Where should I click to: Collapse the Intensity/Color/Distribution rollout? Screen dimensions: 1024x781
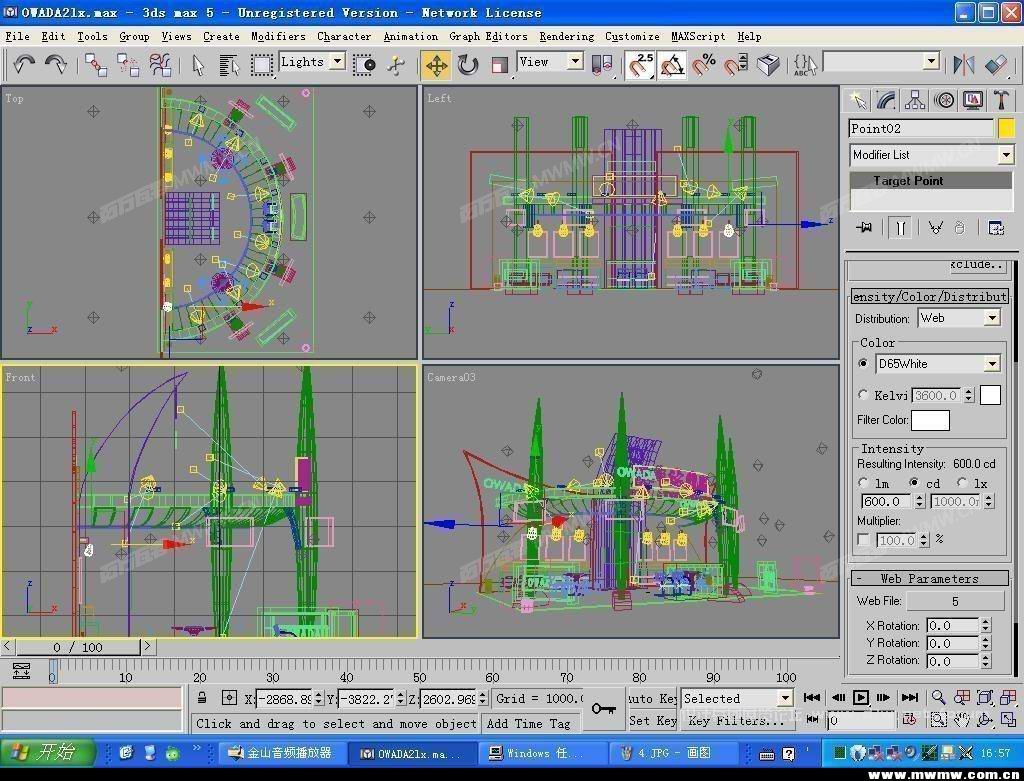point(929,296)
